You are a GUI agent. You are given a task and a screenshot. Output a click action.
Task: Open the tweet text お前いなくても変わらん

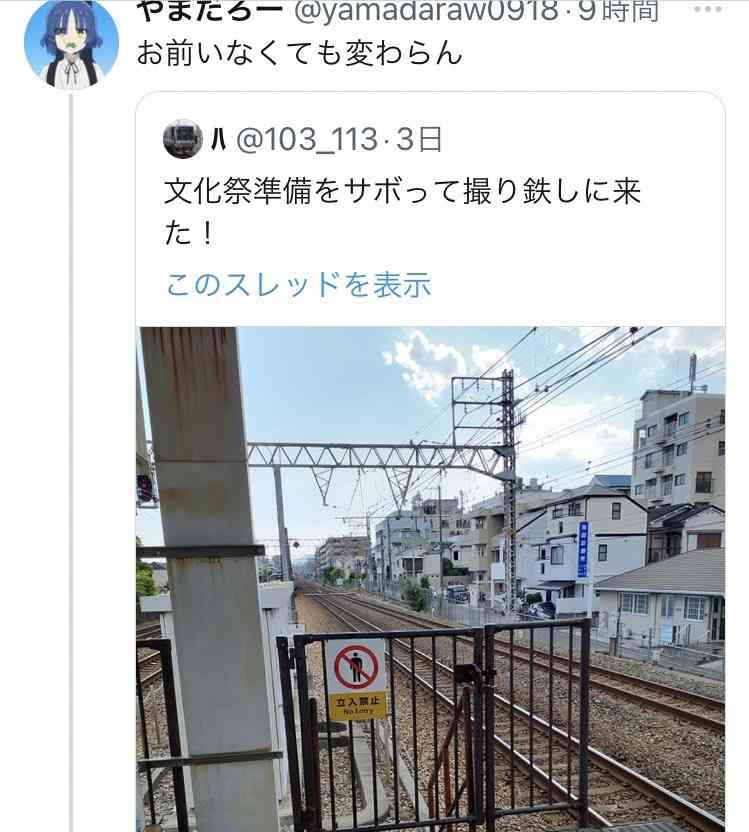[x=300, y=54]
